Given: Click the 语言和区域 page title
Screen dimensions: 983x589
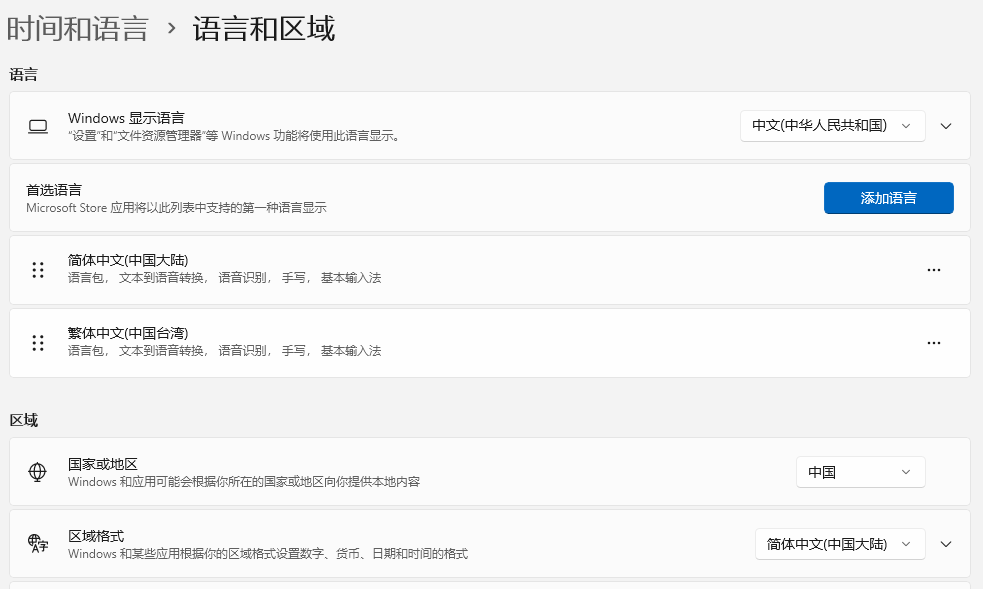Looking at the screenshot, I should 264,29.
